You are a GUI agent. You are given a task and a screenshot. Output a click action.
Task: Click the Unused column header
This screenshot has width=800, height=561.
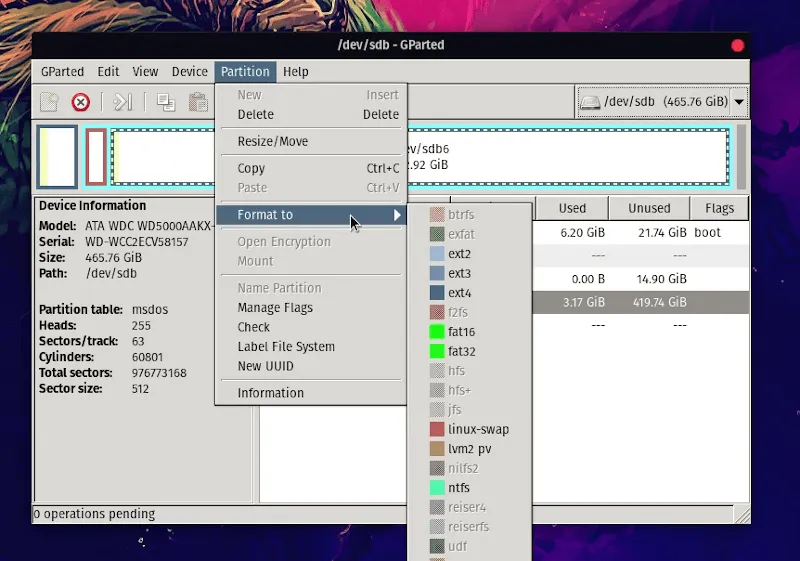click(x=649, y=208)
